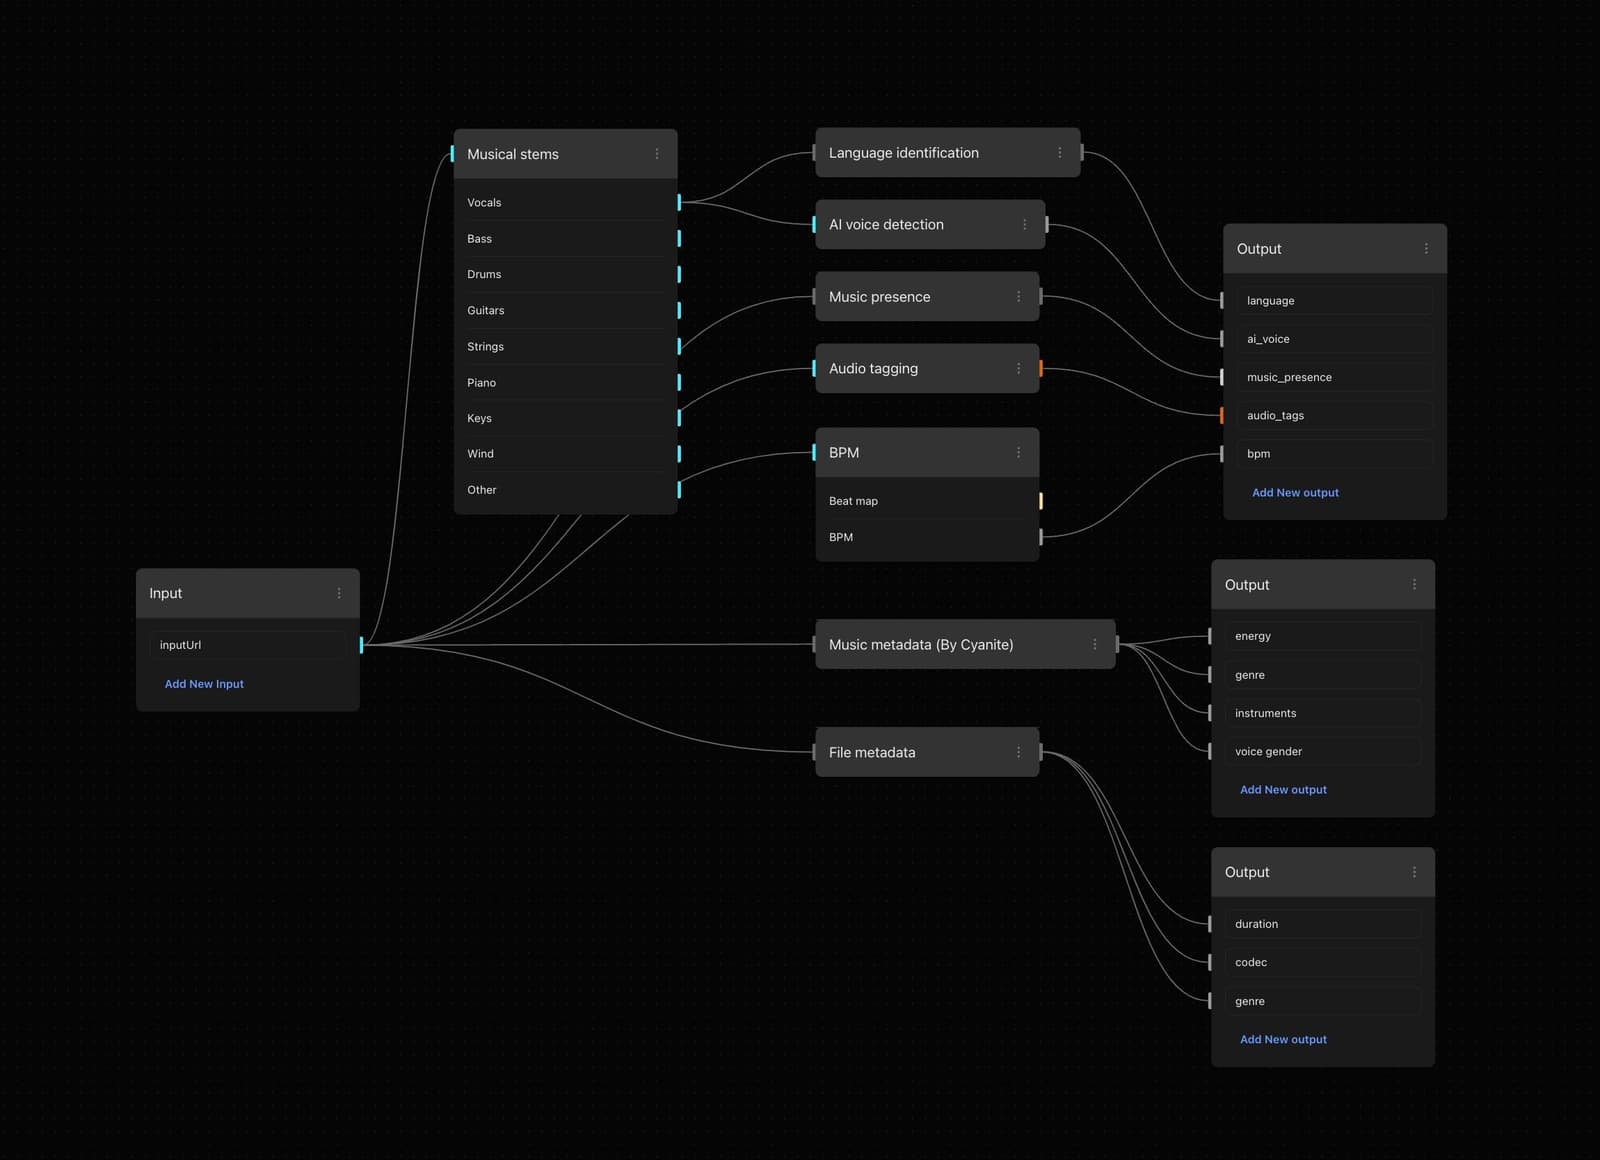Image resolution: width=1600 pixels, height=1160 pixels.
Task: Select the inputUrl field in Input node
Action: [x=248, y=645]
